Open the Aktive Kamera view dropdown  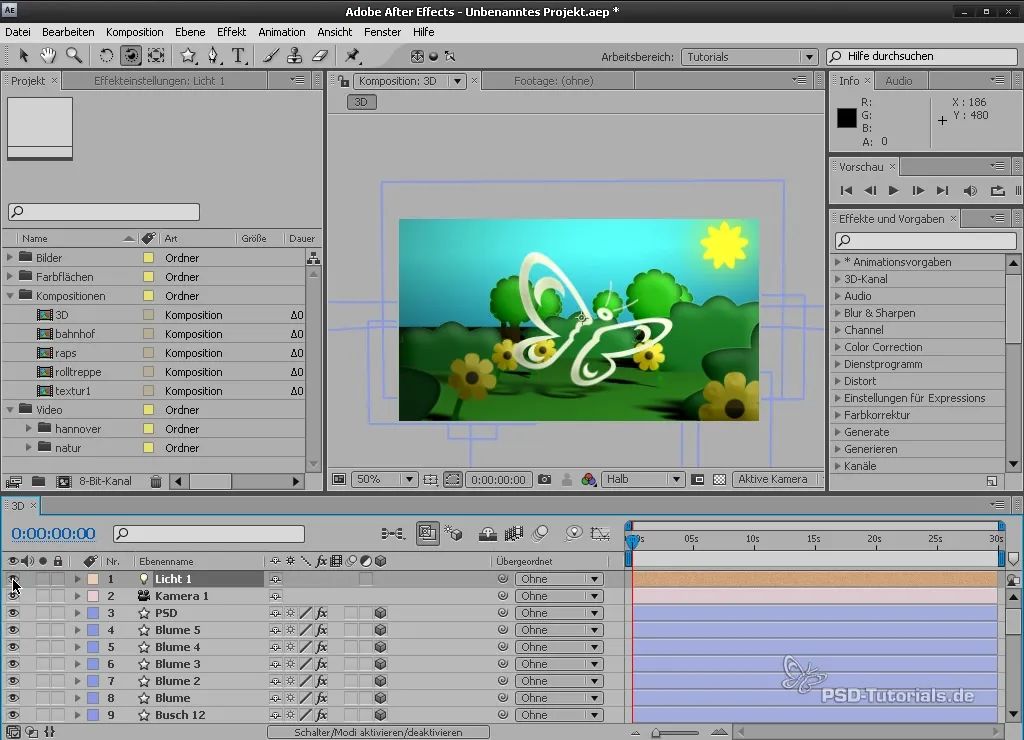tap(778, 479)
